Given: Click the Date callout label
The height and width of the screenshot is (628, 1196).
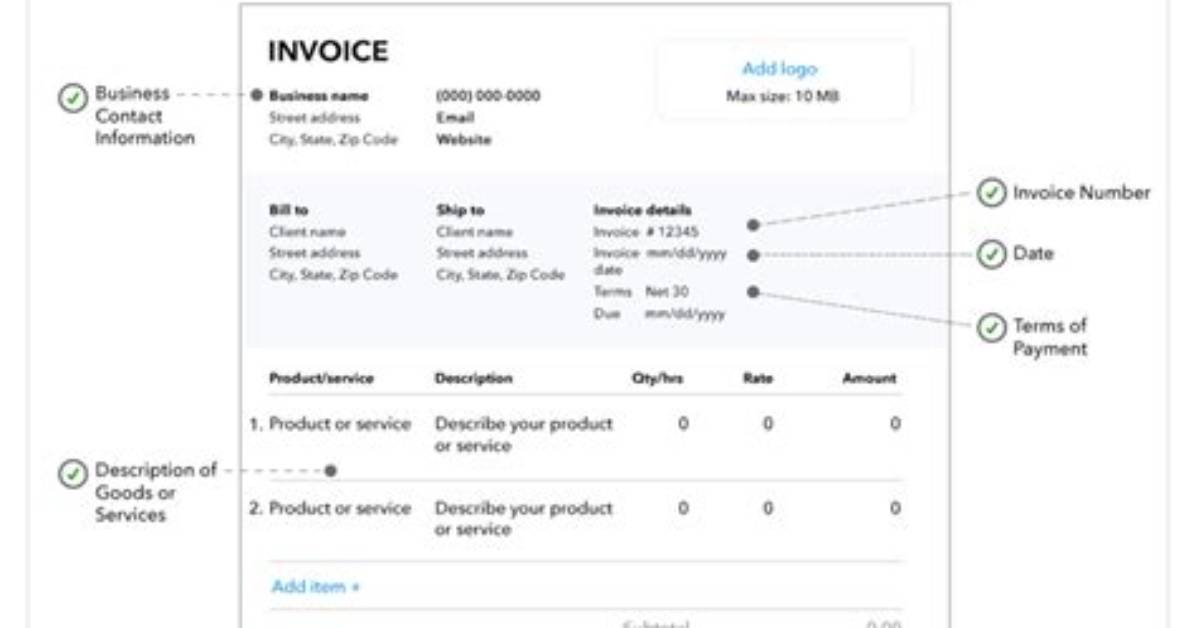Looking at the screenshot, I should click(1033, 254).
